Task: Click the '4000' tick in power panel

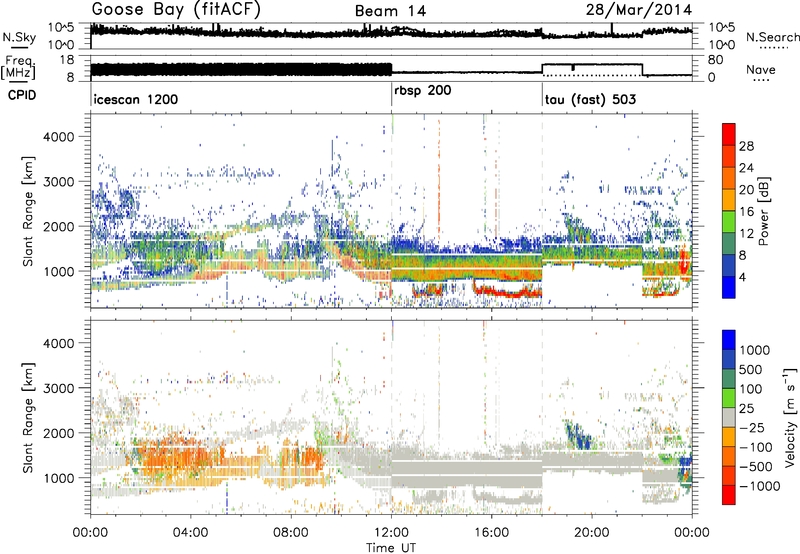Action: [x=58, y=137]
